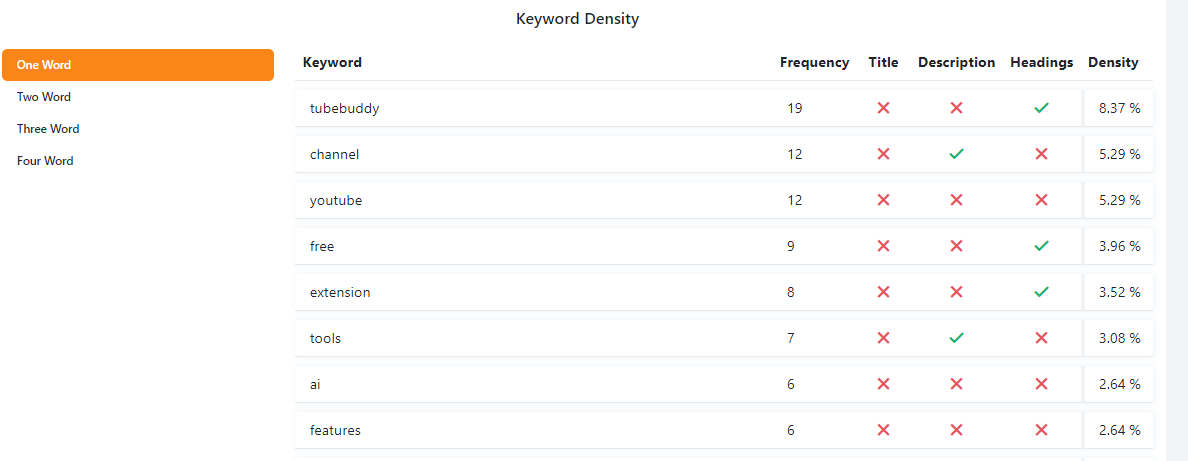Click the youtube keyword text
This screenshot has height=461, width=1188.
336,200
